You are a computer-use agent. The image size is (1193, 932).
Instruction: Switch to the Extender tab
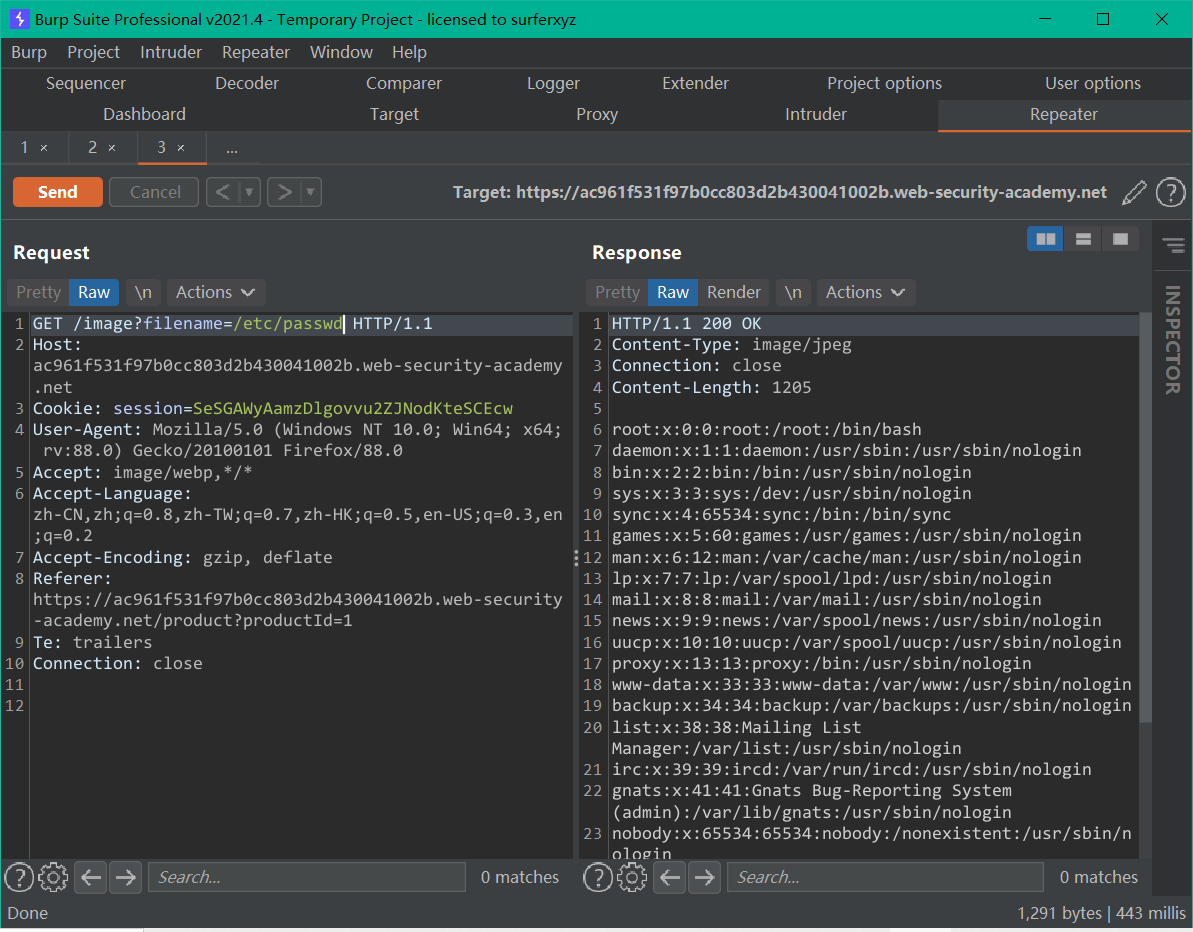tap(695, 84)
